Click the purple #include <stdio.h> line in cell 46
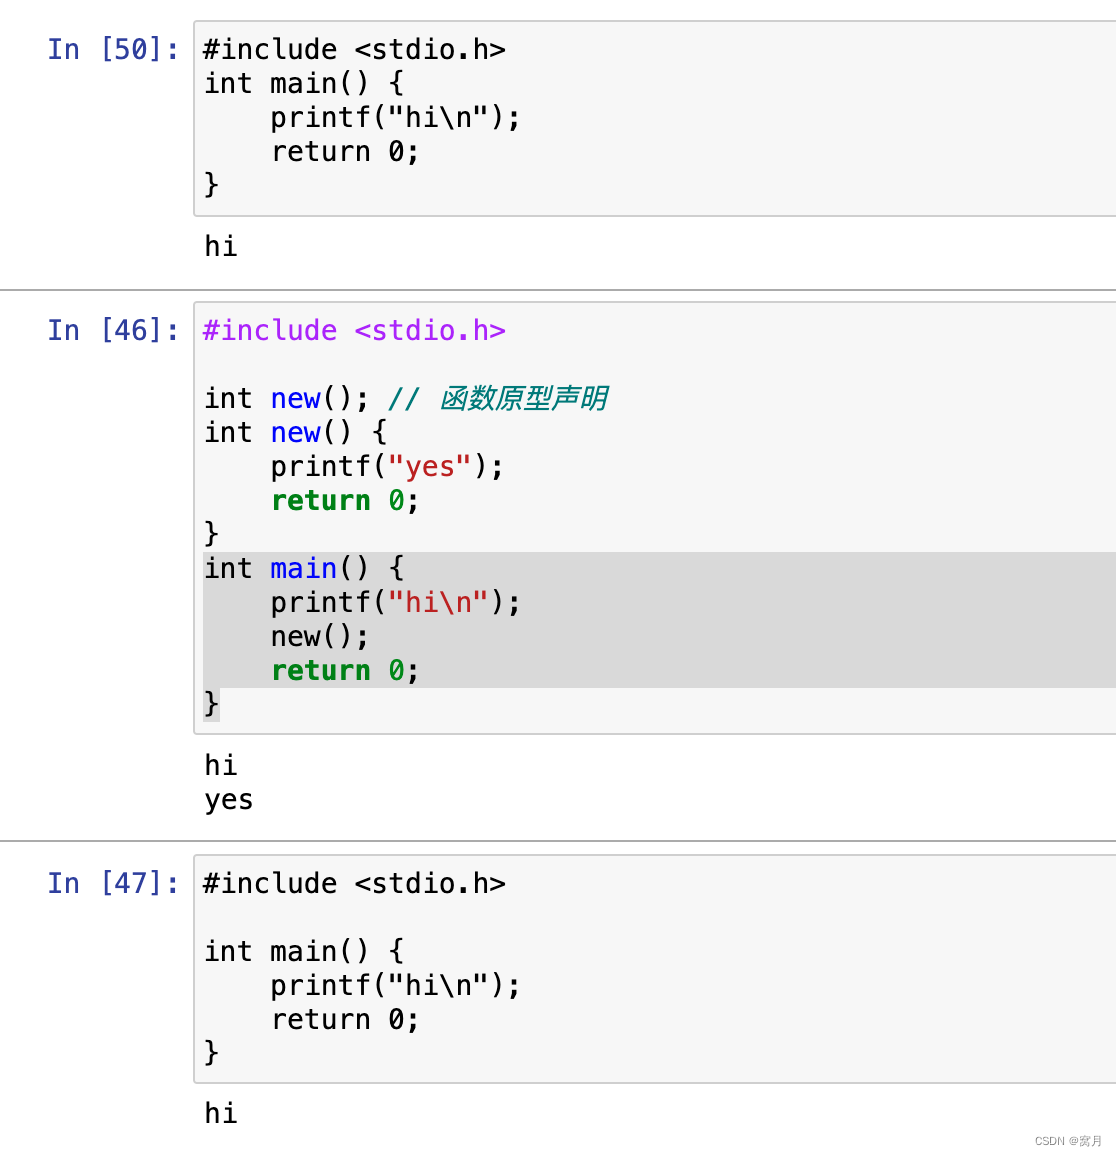The image size is (1116, 1156). (355, 330)
